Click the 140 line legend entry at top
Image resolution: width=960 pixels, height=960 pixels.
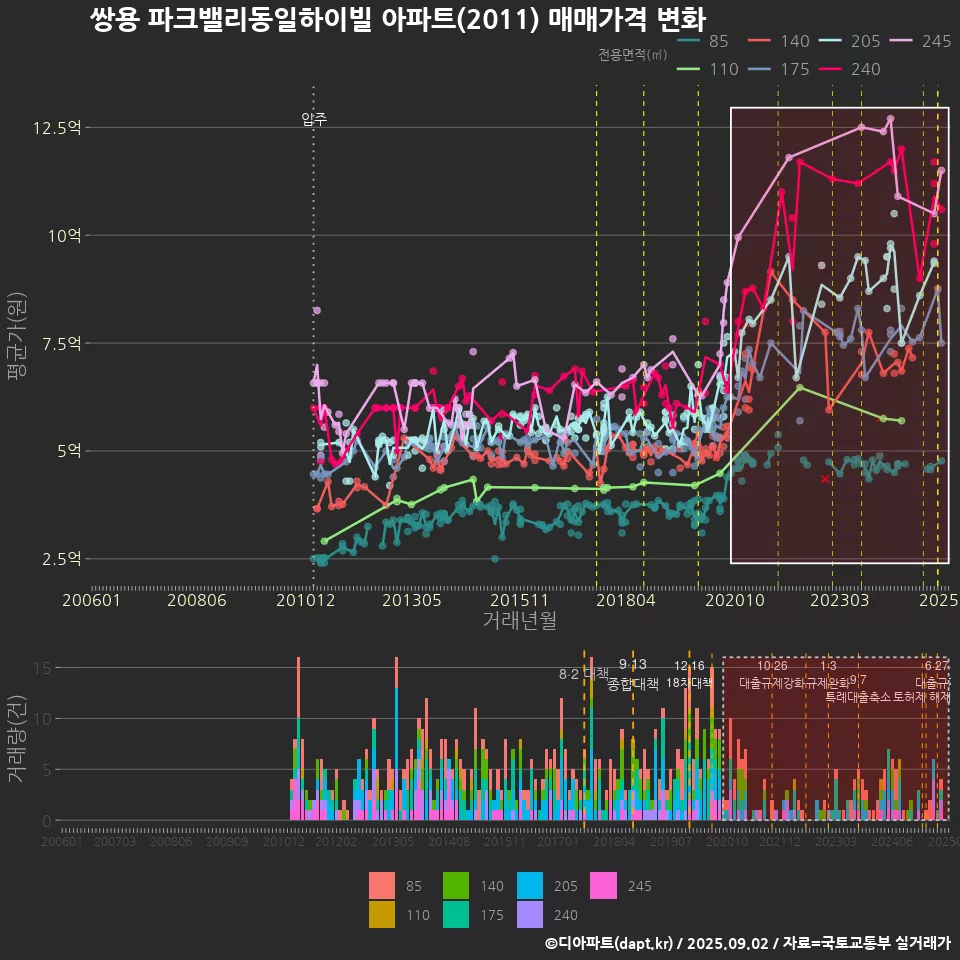click(778, 41)
